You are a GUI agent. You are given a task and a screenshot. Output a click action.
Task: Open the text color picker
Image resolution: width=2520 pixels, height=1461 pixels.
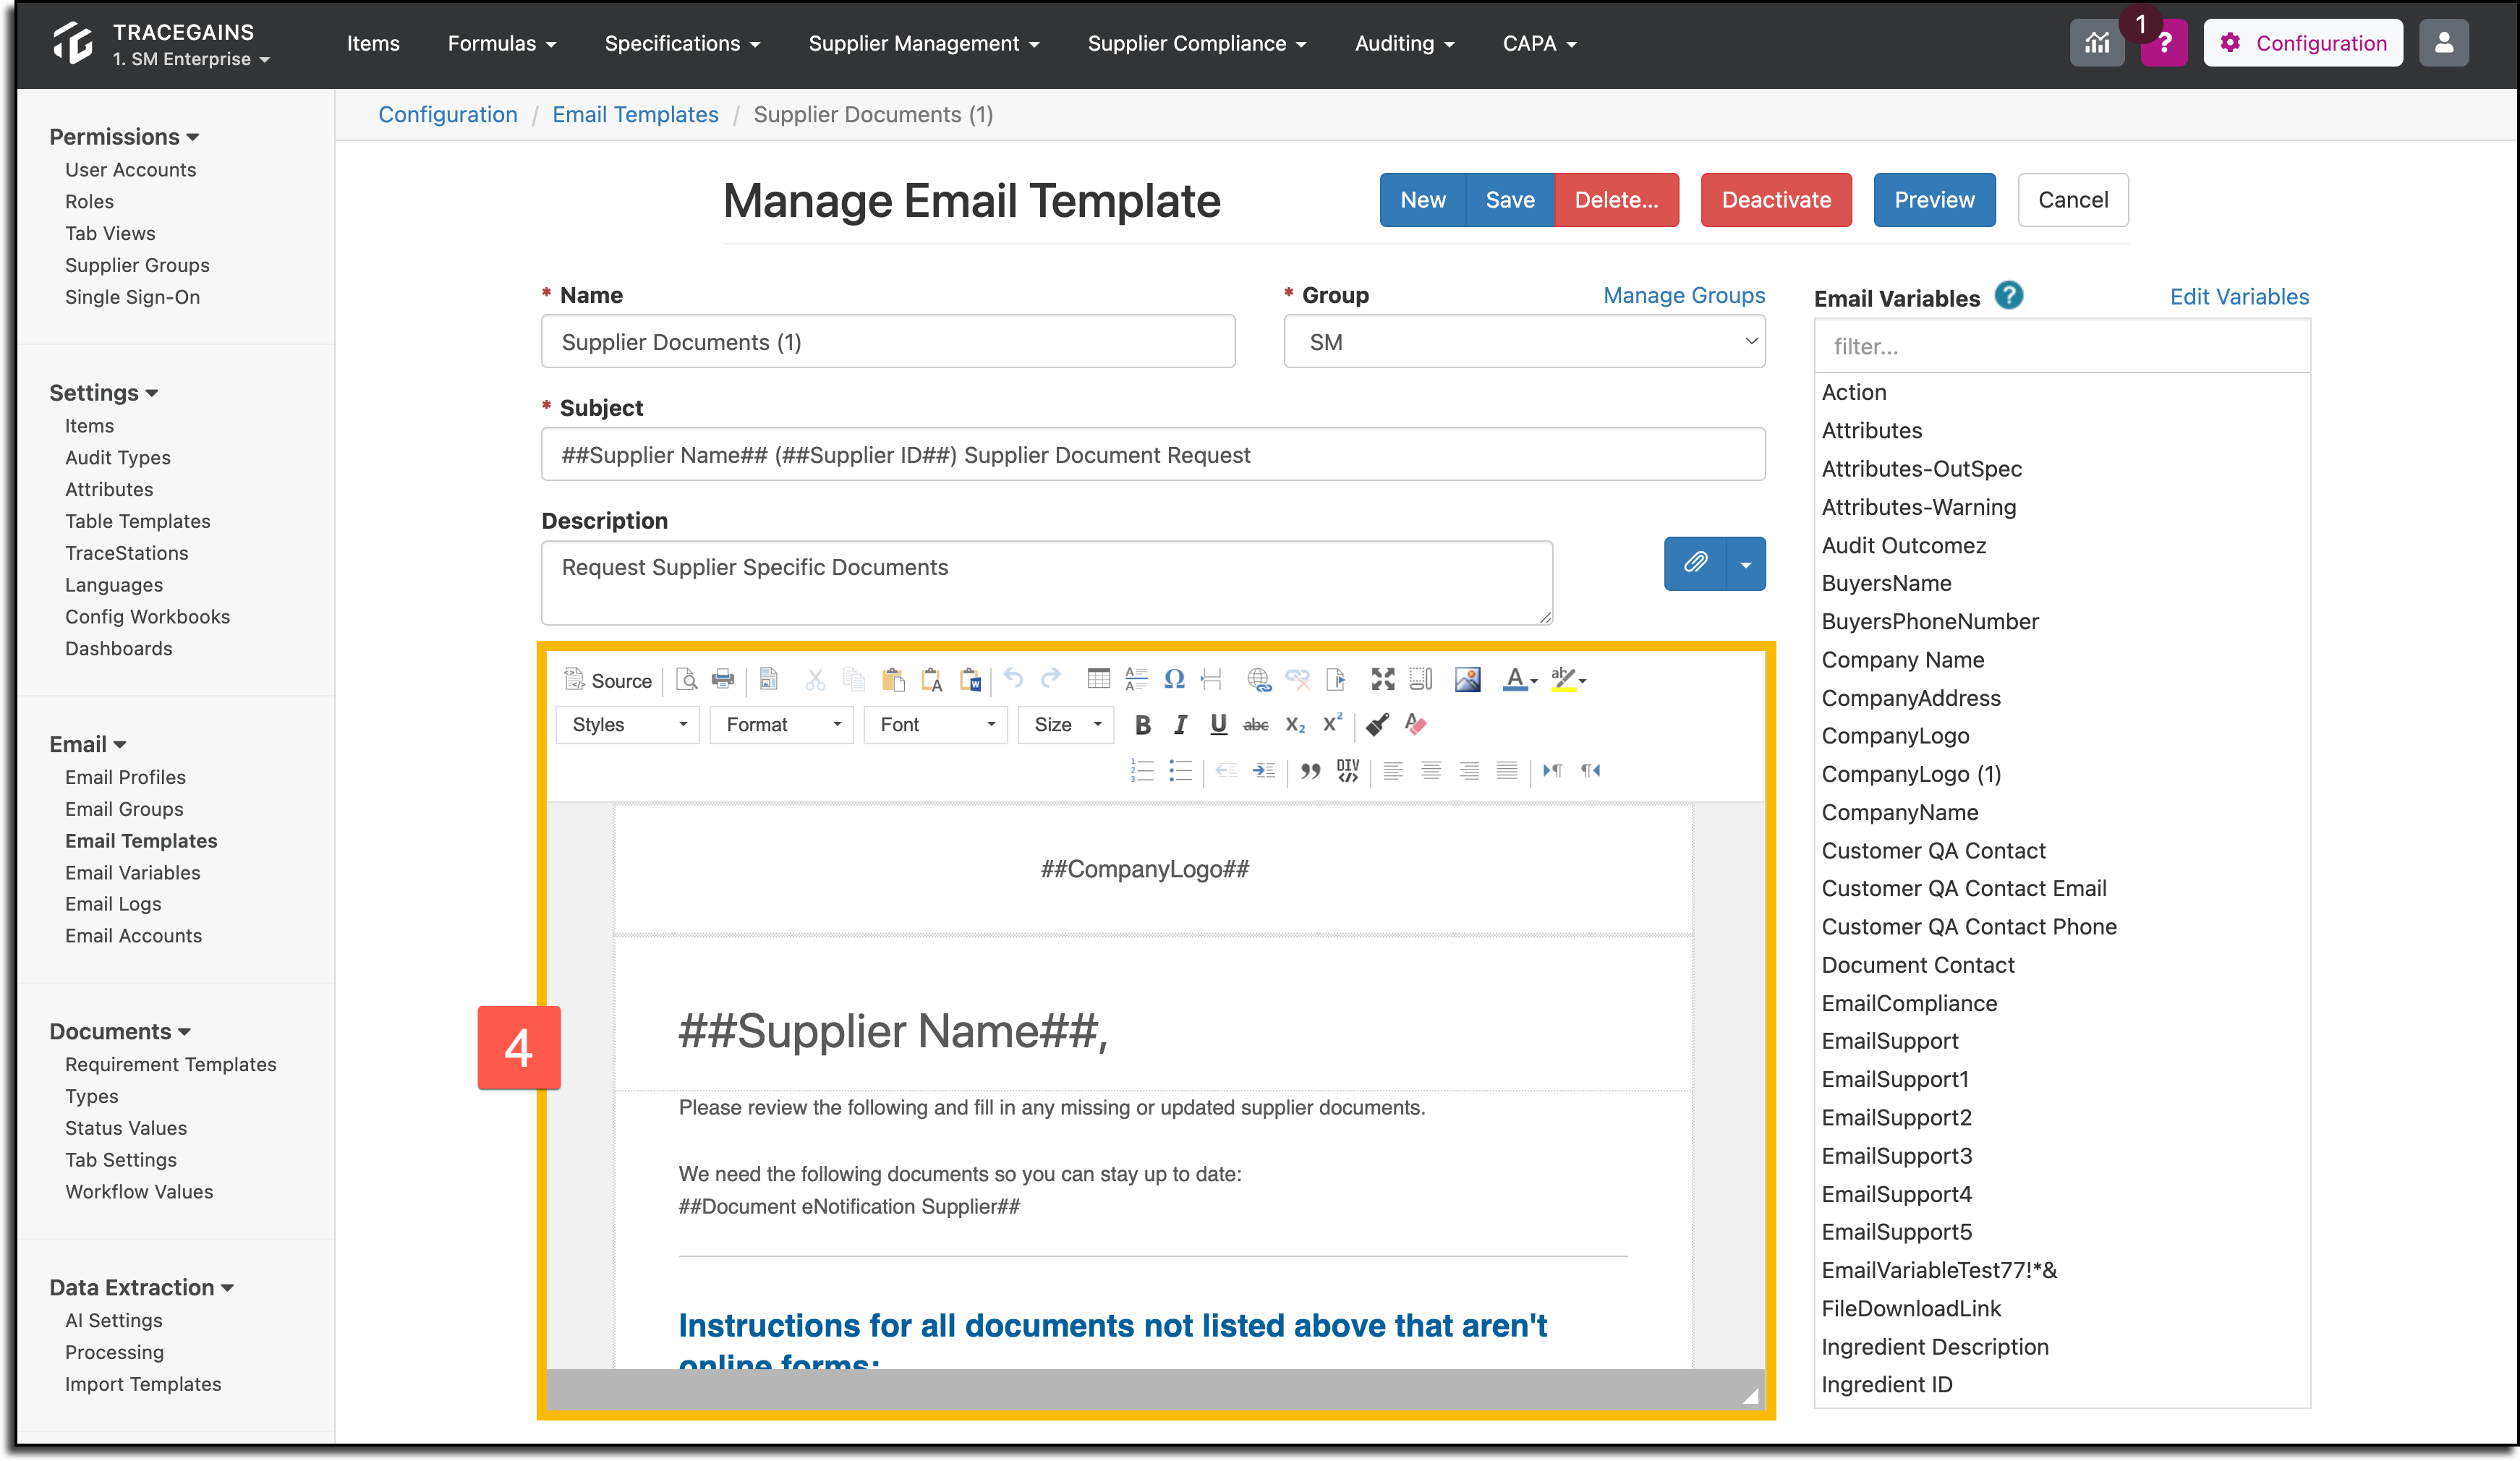pos(1520,680)
